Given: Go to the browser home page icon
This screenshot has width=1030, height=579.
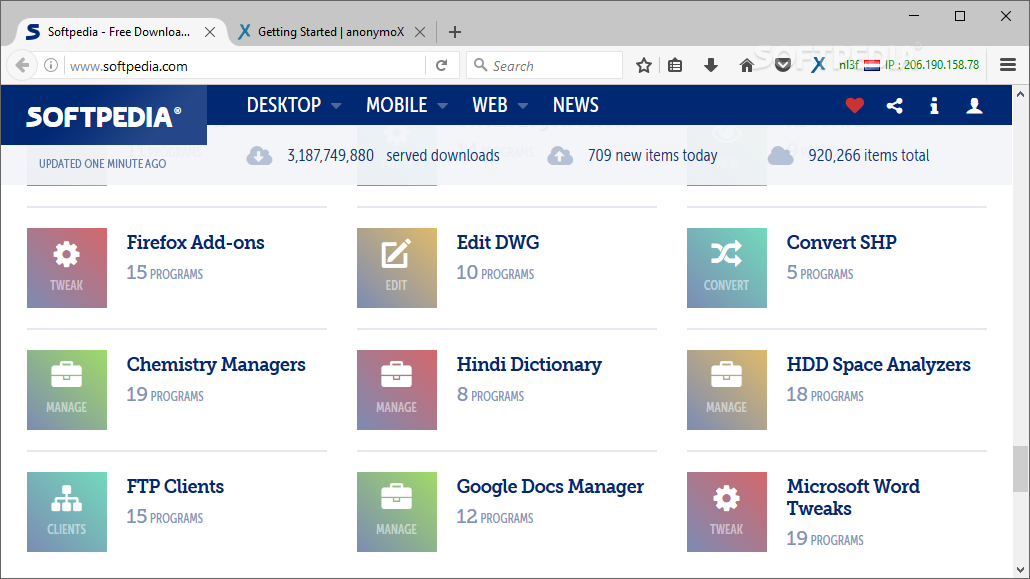Looking at the screenshot, I should (746, 66).
